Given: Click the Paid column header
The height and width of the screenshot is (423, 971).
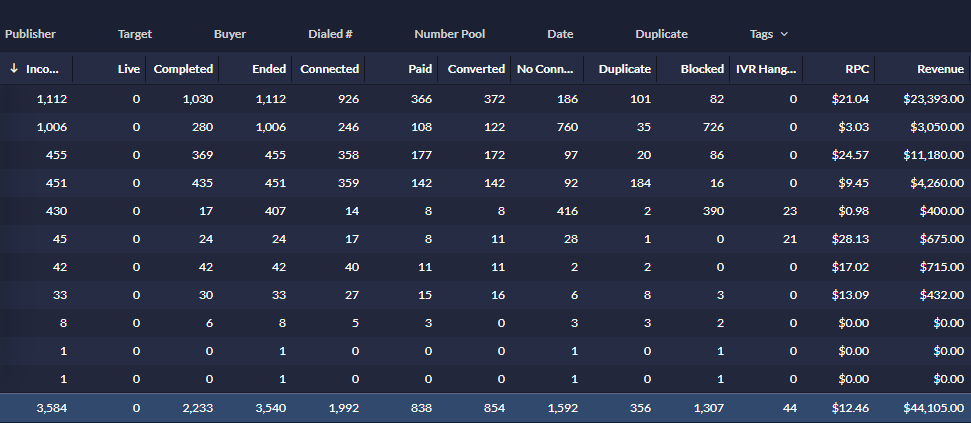Looking at the screenshot, I should pyautogui.click(x=420, y=69).
